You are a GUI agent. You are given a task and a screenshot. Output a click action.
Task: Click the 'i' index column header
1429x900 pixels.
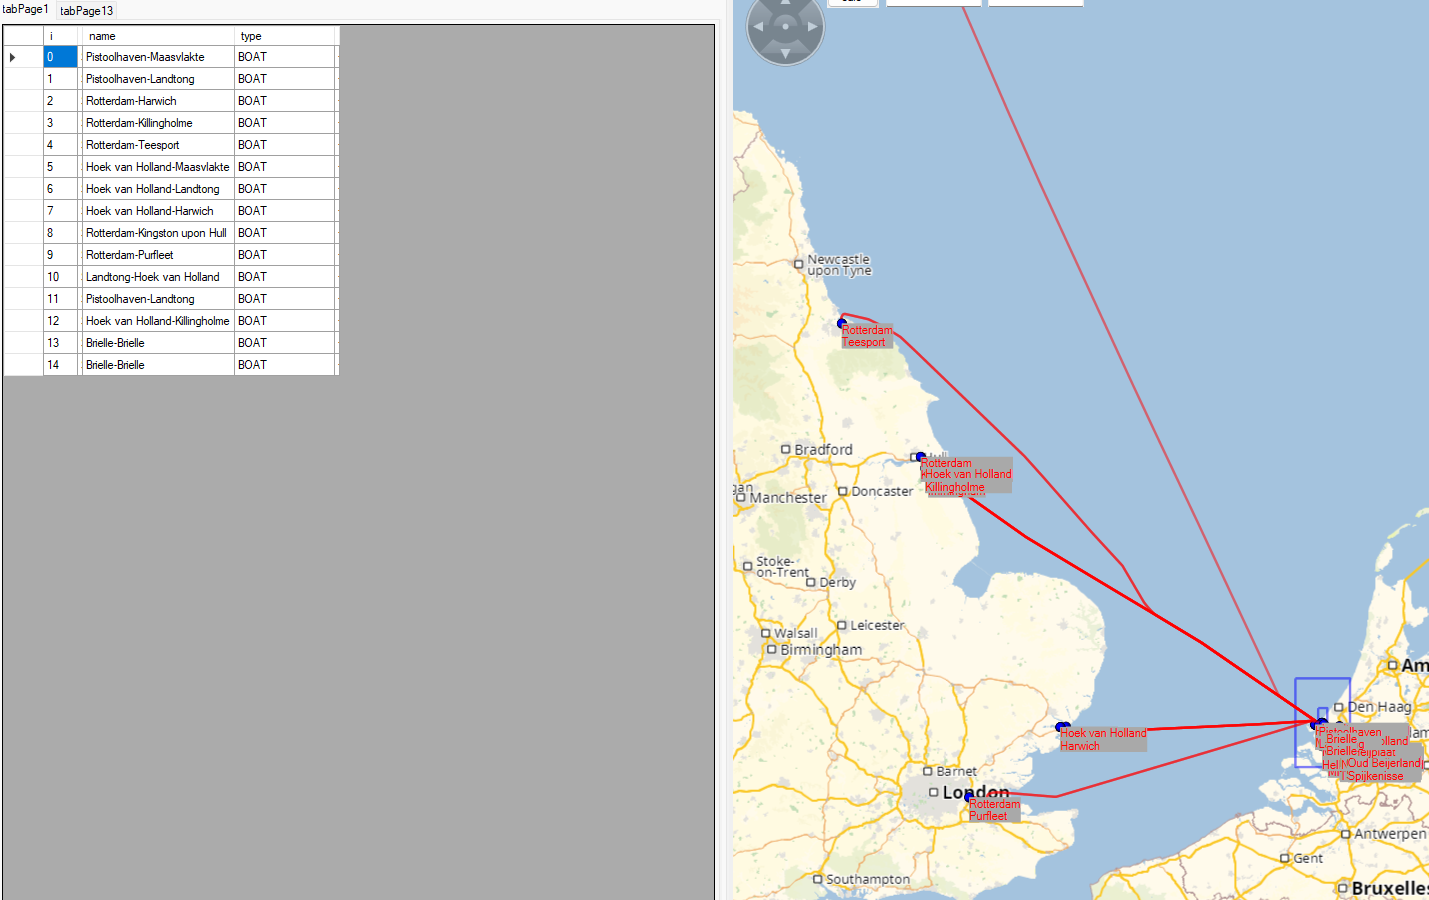(x=61, y=36)
